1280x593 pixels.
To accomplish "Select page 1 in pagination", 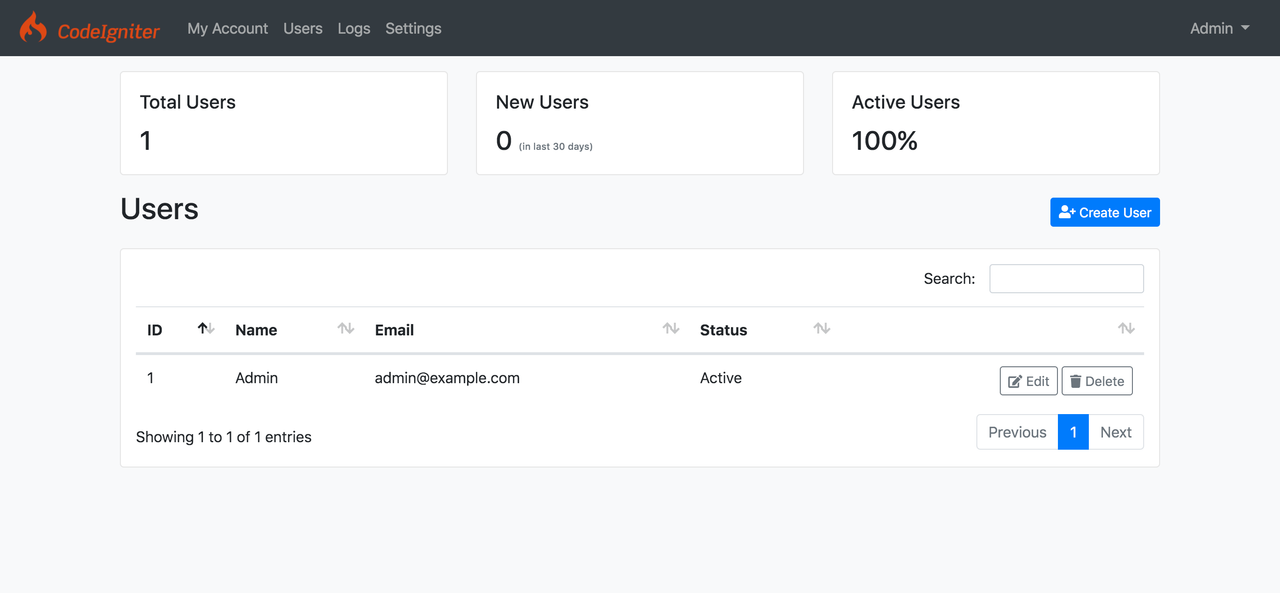I will 1073,432.
